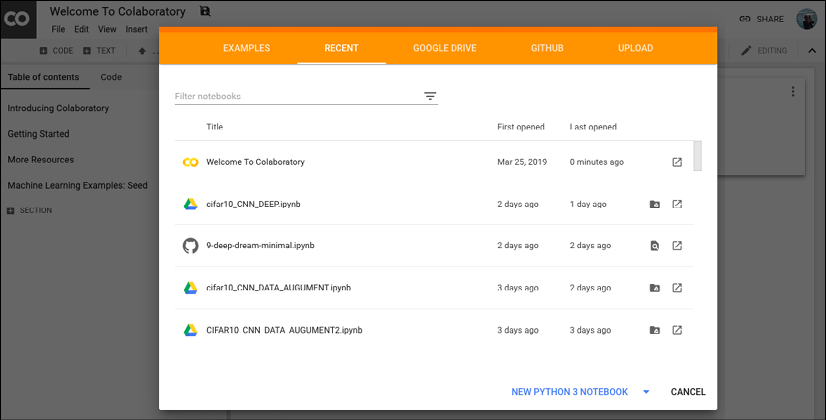Click the Colaboratory CO logo

click(18, 19)
